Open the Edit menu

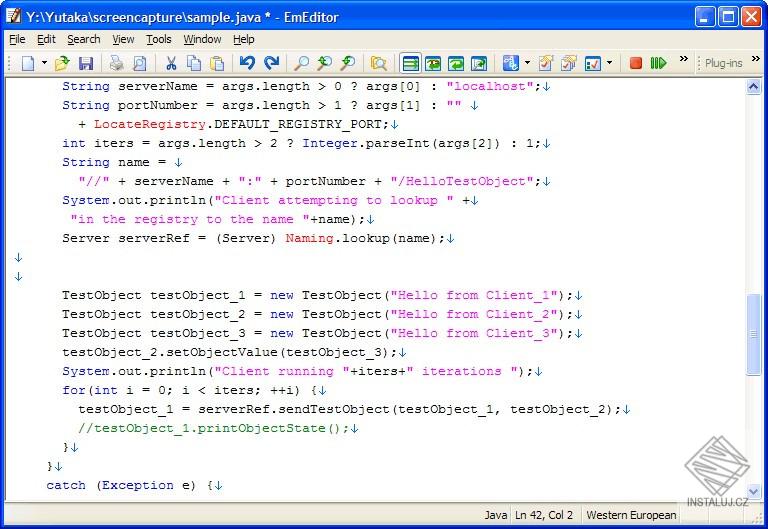click(x=47, y=39)
